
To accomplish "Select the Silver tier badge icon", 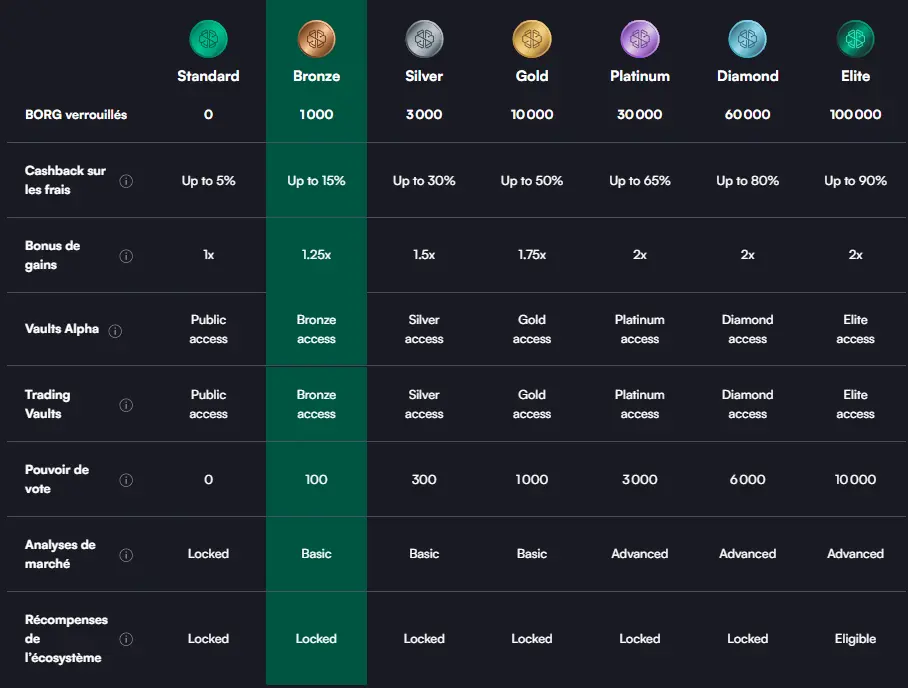I will pos(424,38).
